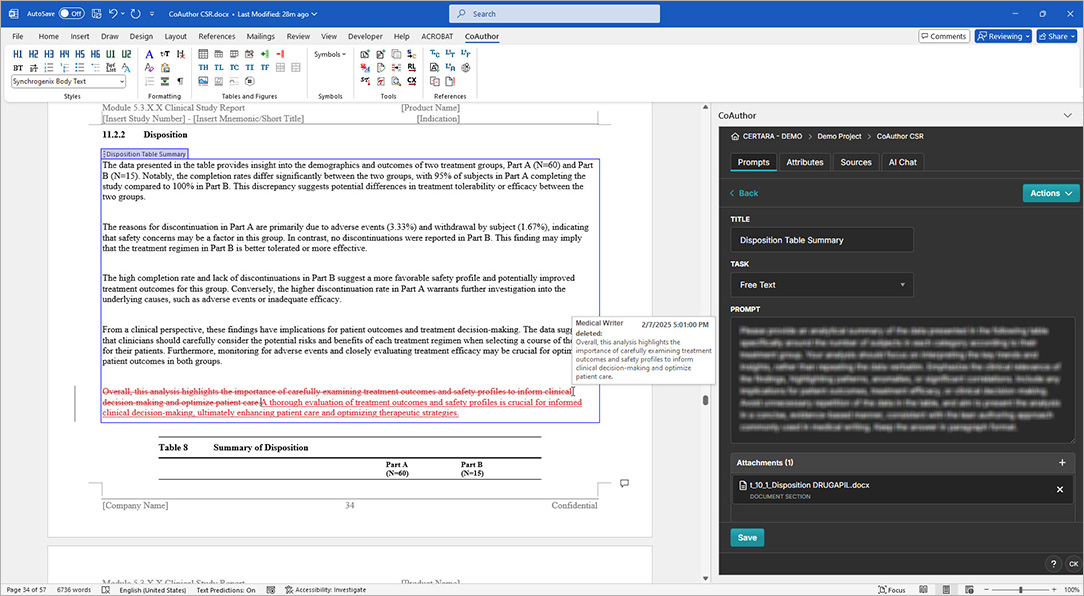Image resolution: width=1084 pixels, height=596 pixels.
Task: Click the large blue A formatting icon
Action: 149,54
